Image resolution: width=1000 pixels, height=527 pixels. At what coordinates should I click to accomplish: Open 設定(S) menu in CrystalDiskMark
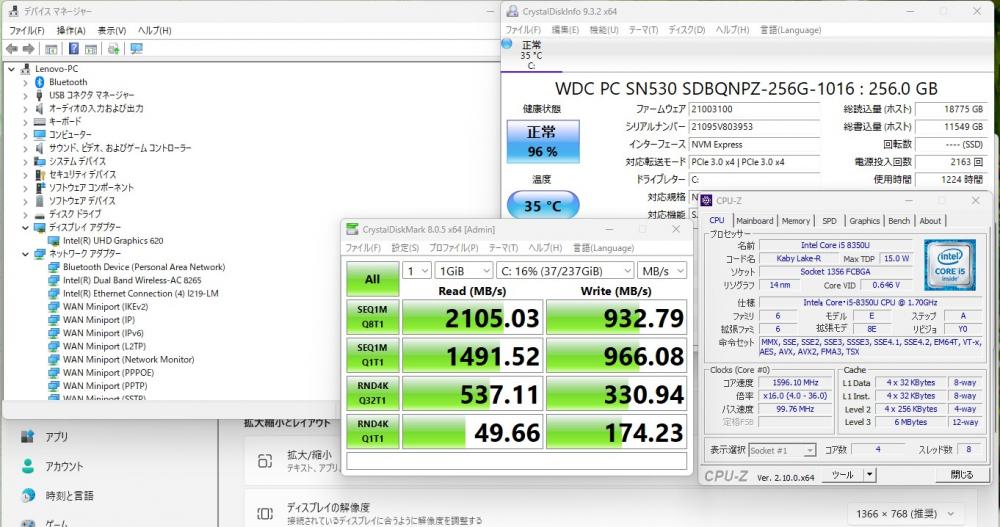405,248
